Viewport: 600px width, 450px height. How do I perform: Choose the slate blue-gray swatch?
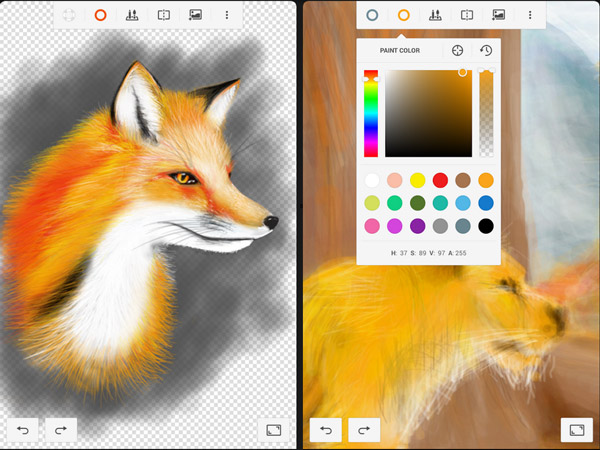click(463, 226)
